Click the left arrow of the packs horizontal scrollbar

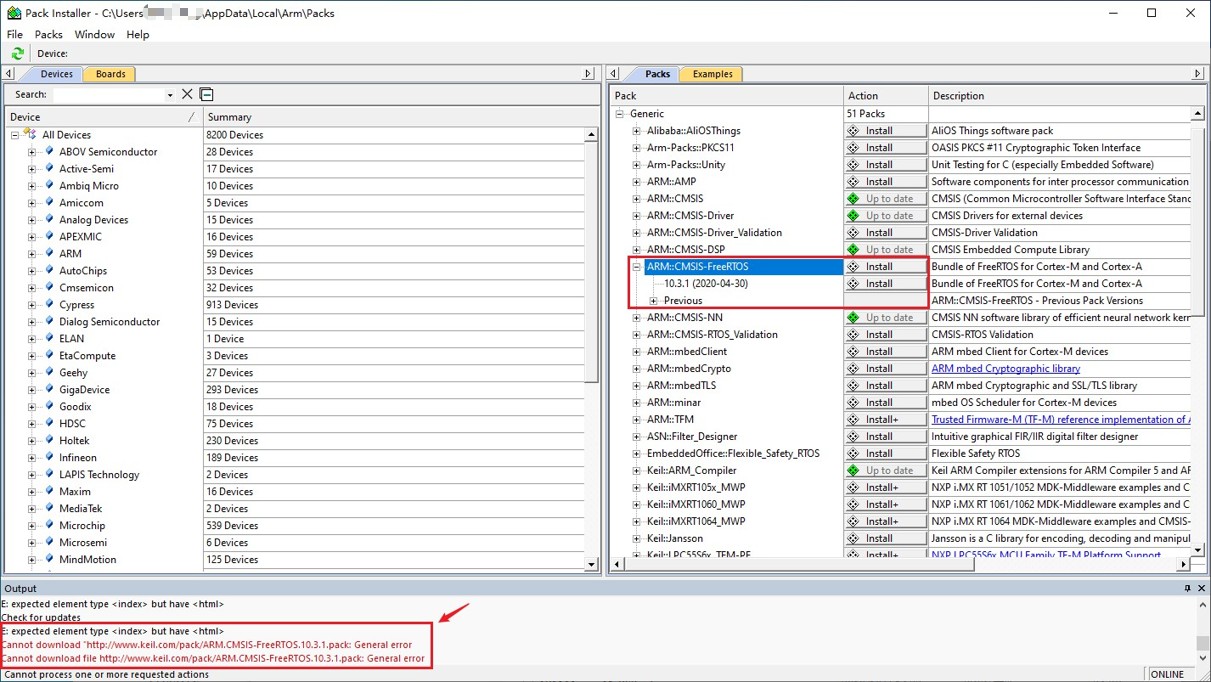tap(618, 564)
